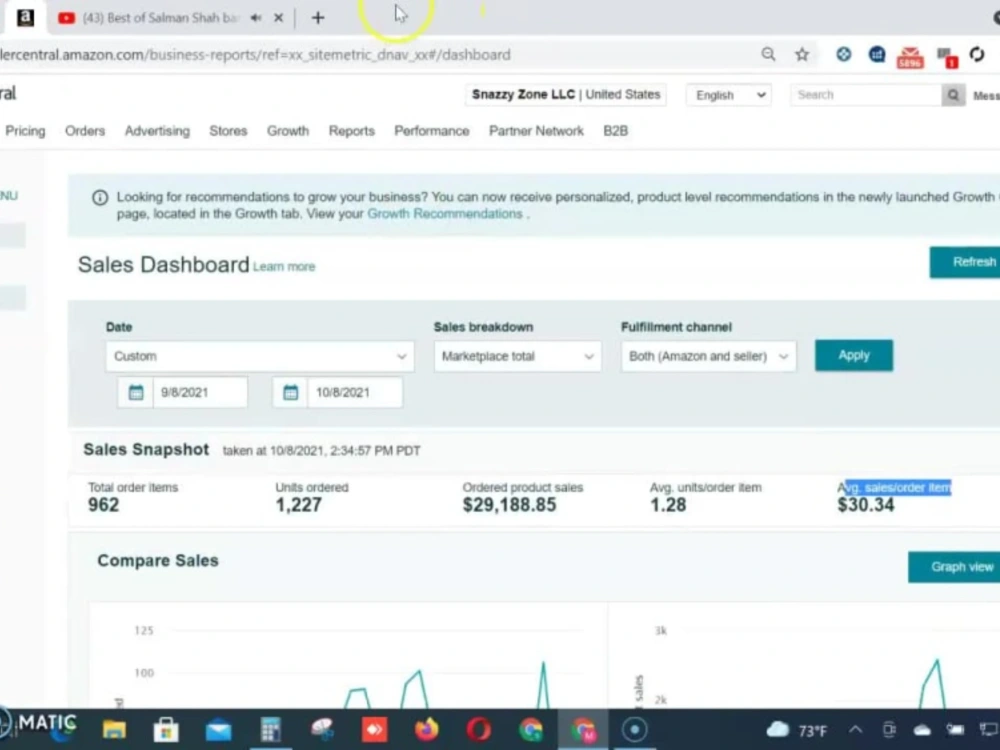Switch to Chrome profile M window

[x=583, y=730]
